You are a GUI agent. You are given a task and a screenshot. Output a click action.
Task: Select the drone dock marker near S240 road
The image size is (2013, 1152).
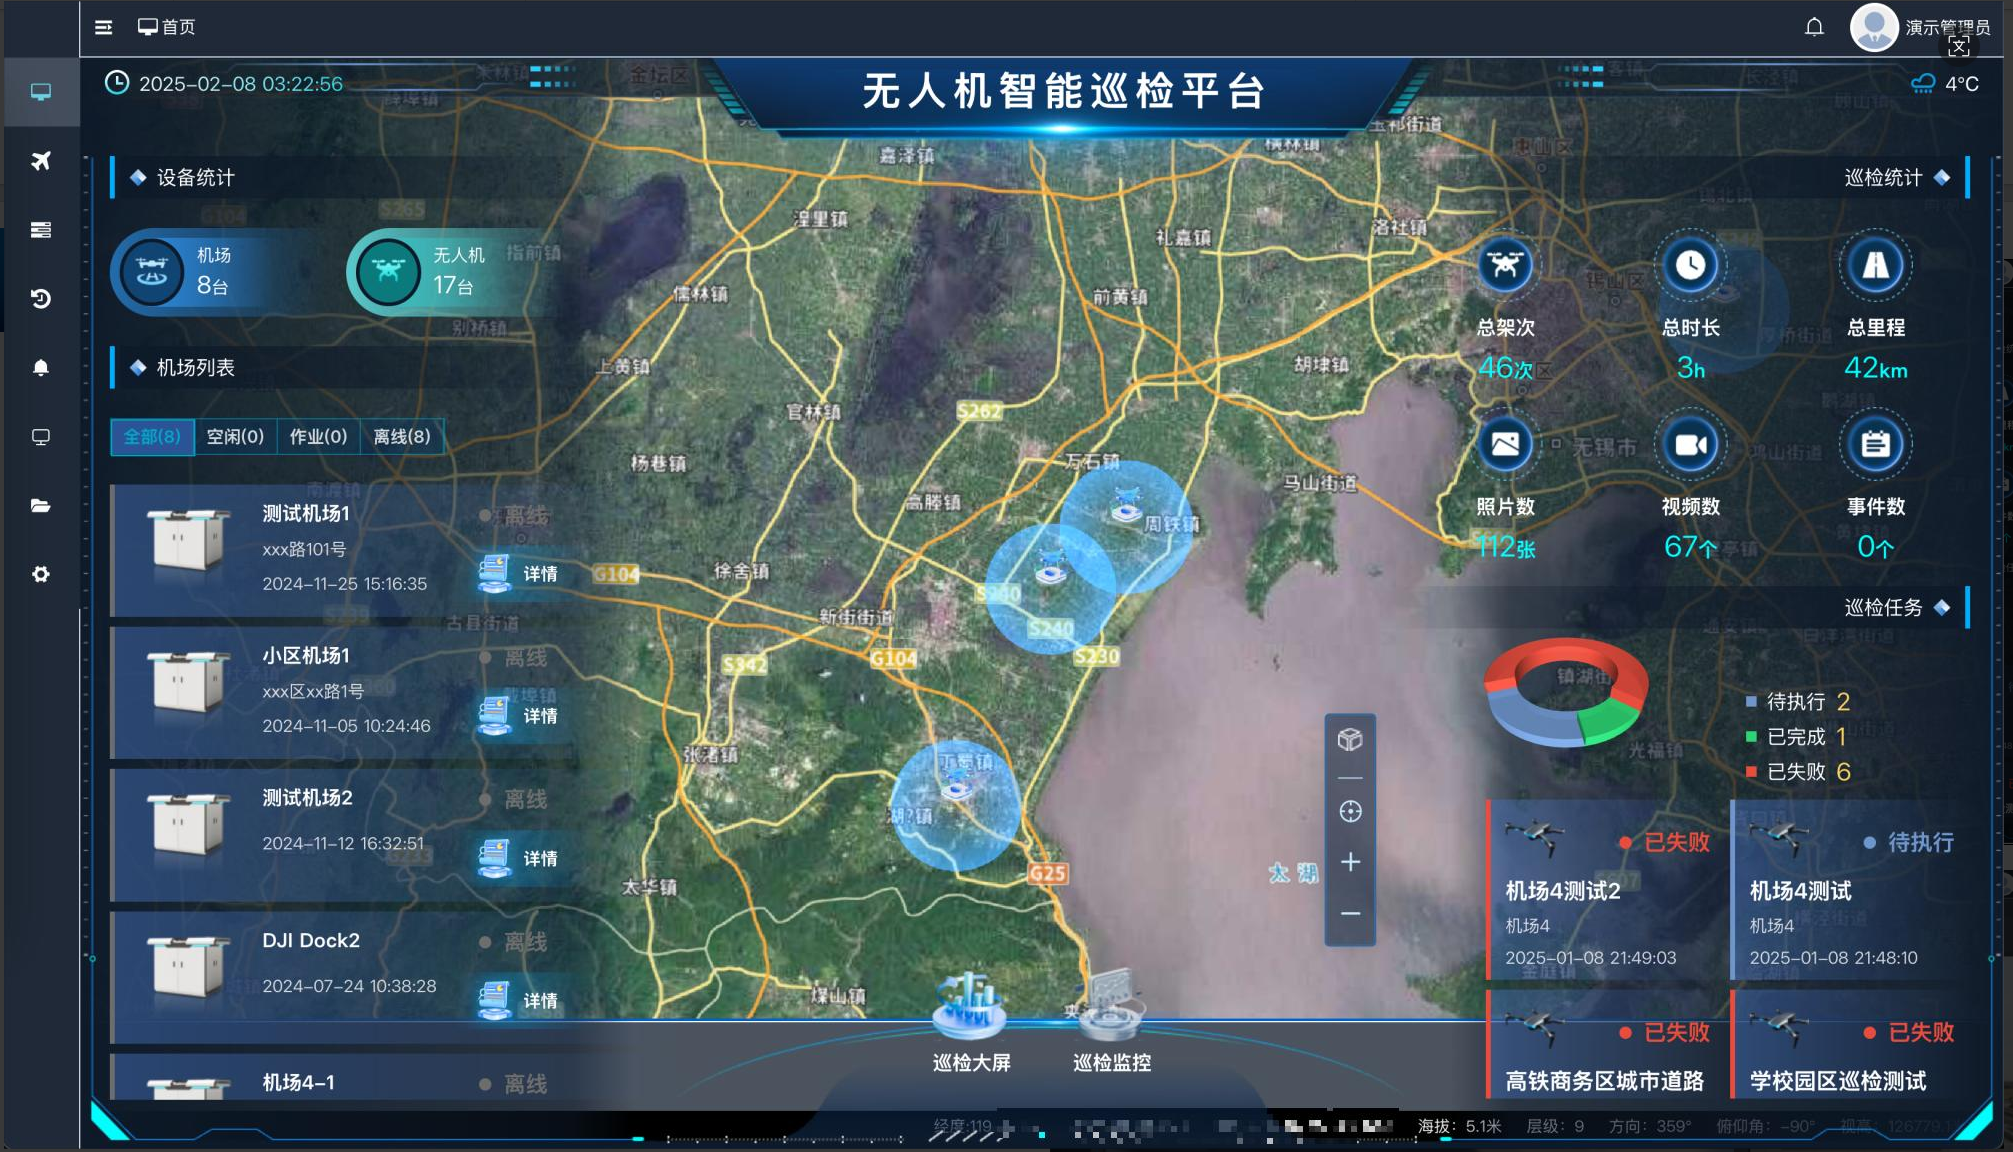[1050, 568]
